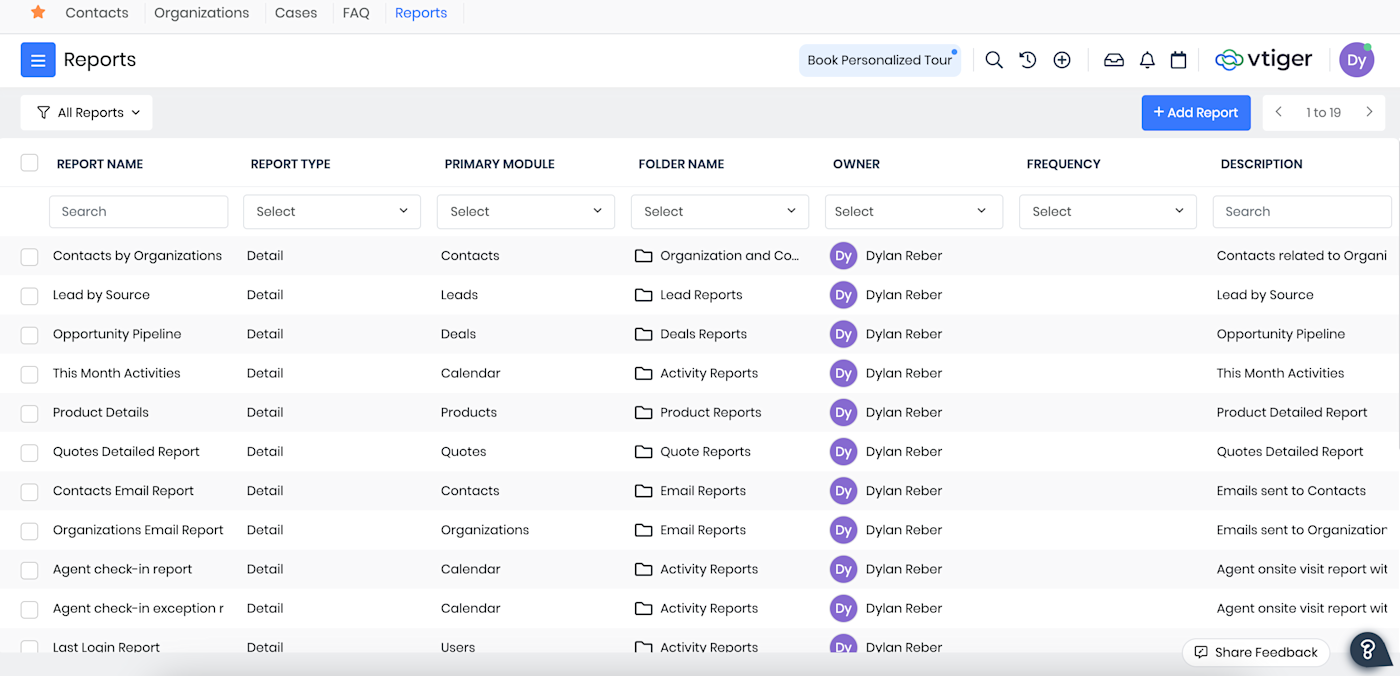Open the hamburger menu beside Reports

[38, 60]
